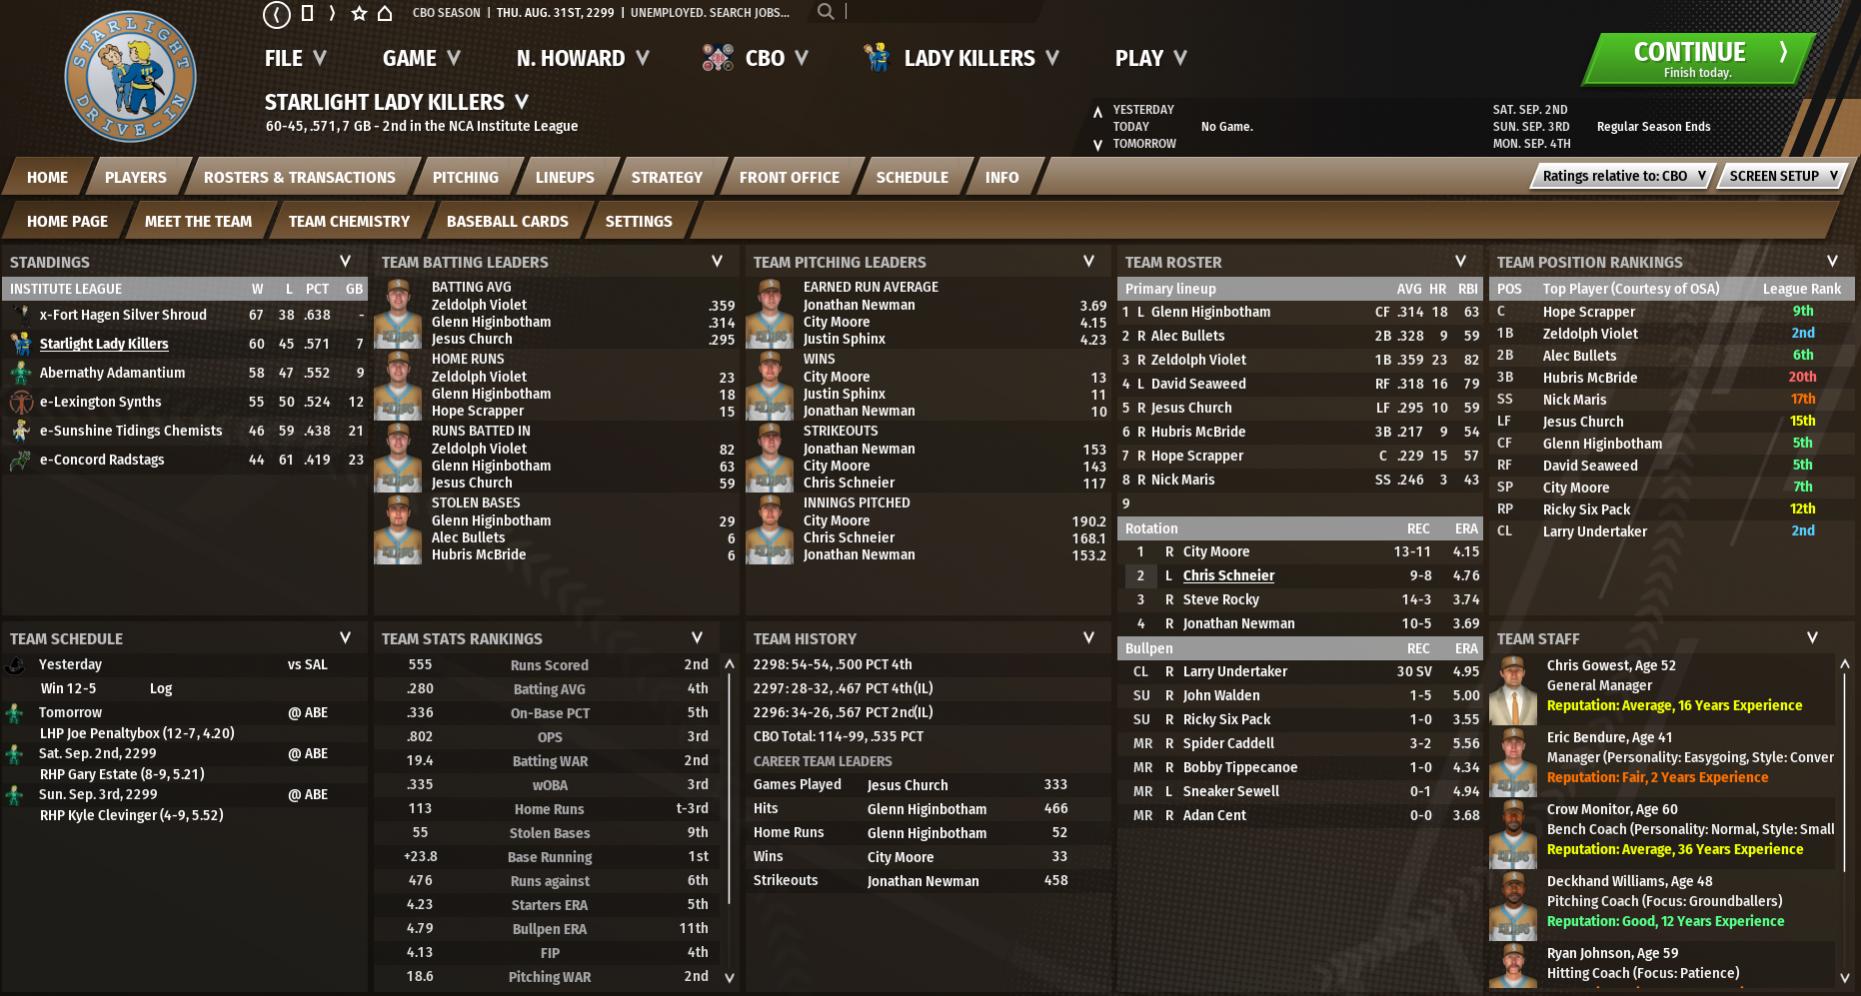Click Lexington Synths team logo in standings
Screen dimensions: 1861x996
pyautogui.click(x=21, y=402)
